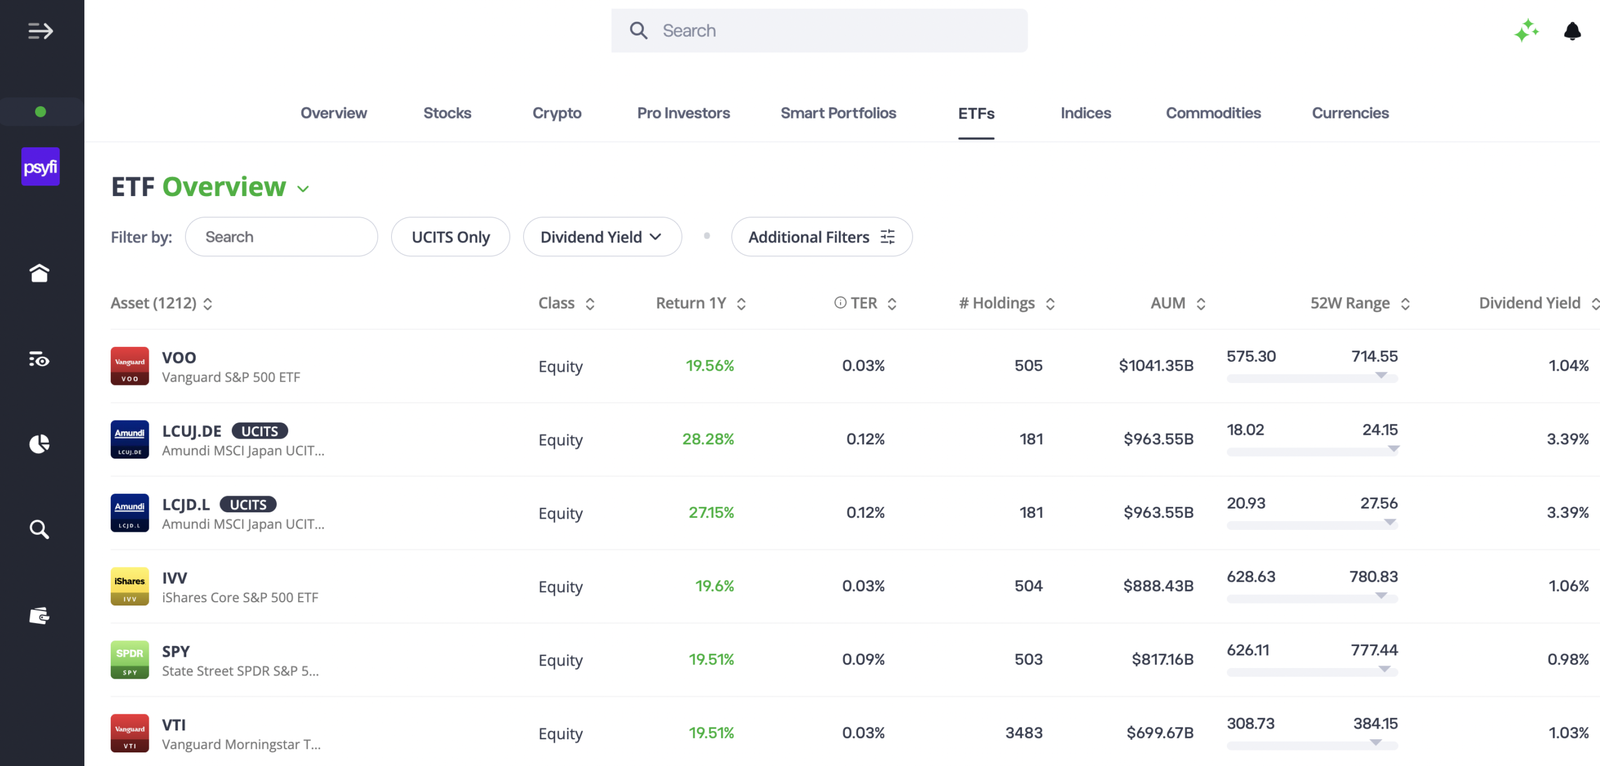Expand the ETF Overview chevron dropdown
The width and height of the screenshot is (1600, 766).
click(303, 189)
